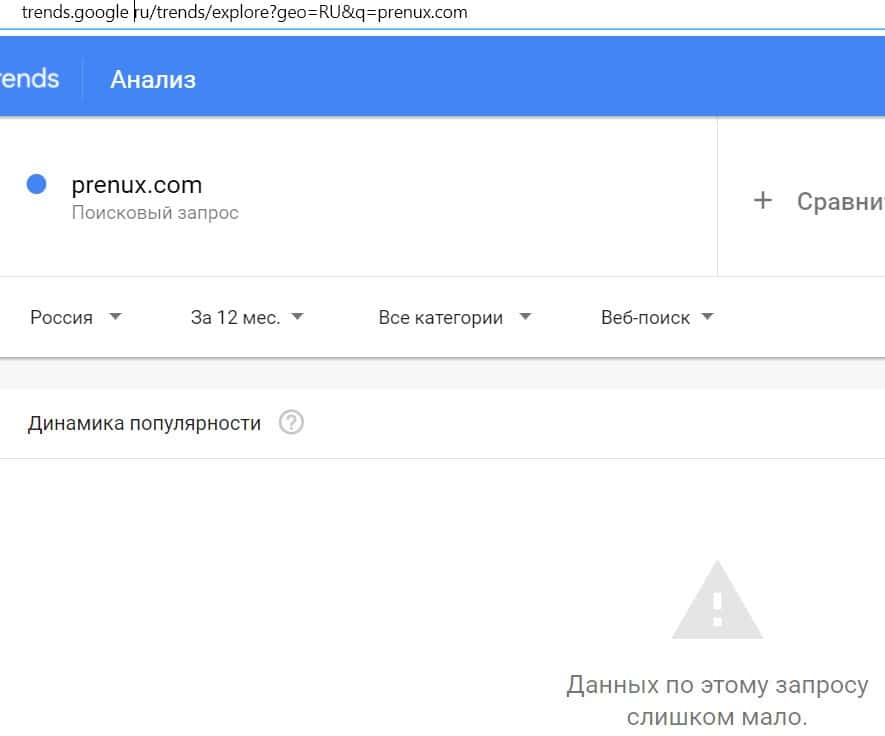Screen dimensions: 885x736
Task: Edit the prenux.com search term
Action: 137,185
